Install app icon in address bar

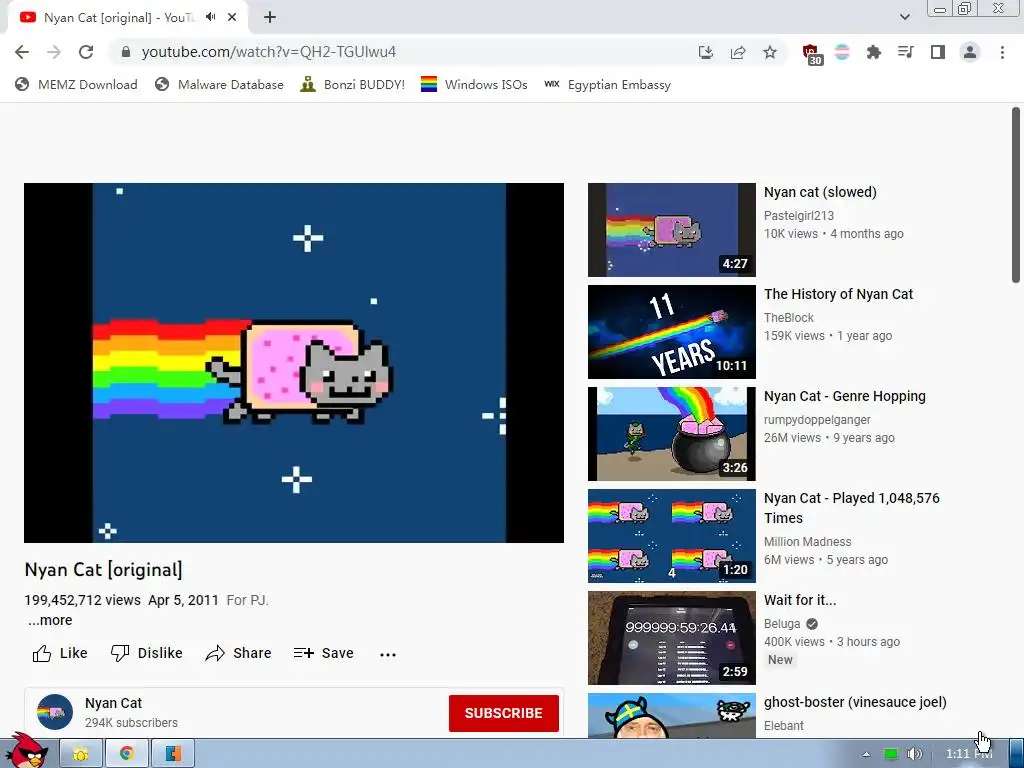pyautogui.click(x=705, y=52)
